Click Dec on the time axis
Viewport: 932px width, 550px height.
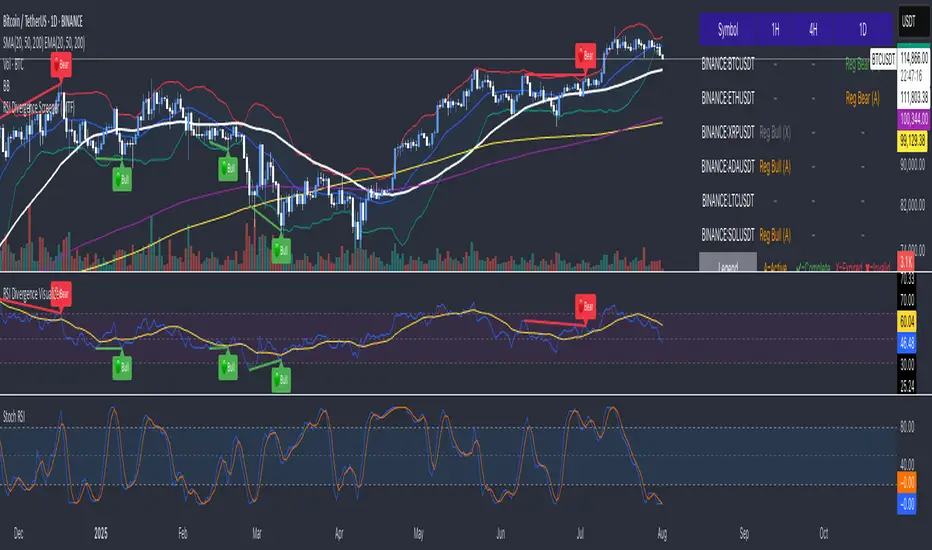(x=18, y=533)
